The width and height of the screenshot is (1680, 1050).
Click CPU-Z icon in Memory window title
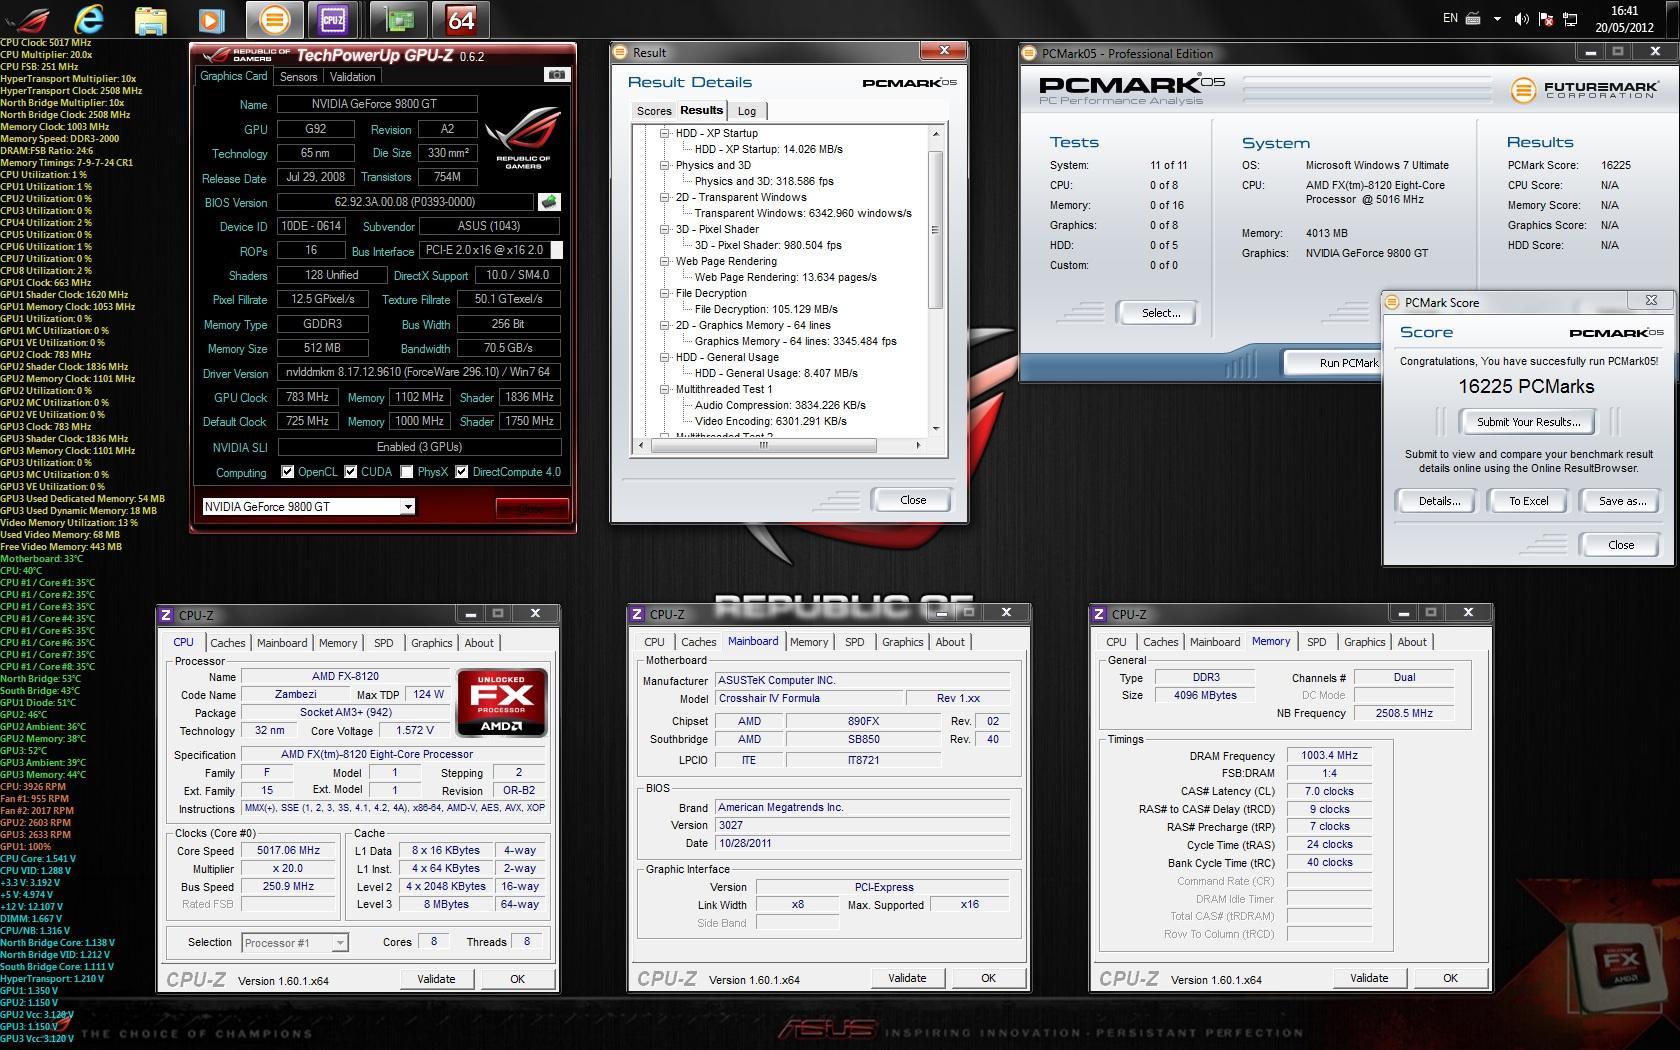[1100, 614]
